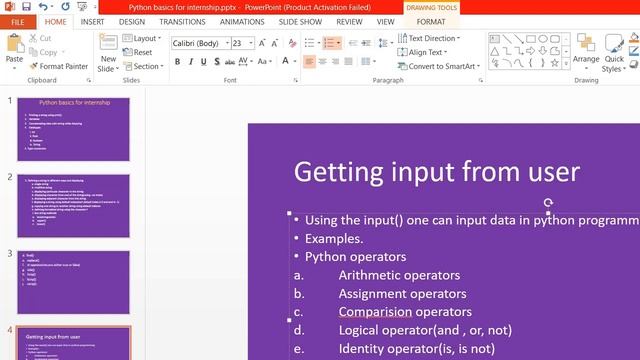Screen dimensions: 640x360
Task: Open the font name Calibri (Body) combo box
Action: pyautogui.click(x=200, y=43)
